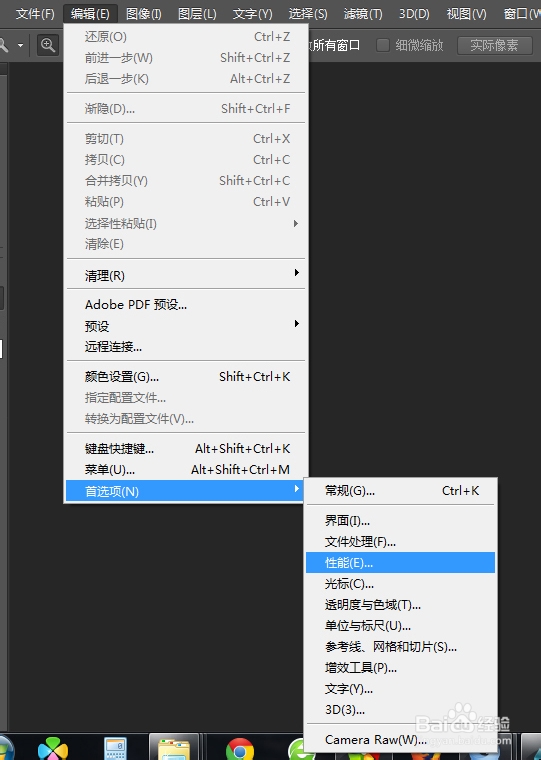The height and width of the screenshot is (760, 541).
Task: Choose 后退一步(K) menu entry
Action: (186, 79)
